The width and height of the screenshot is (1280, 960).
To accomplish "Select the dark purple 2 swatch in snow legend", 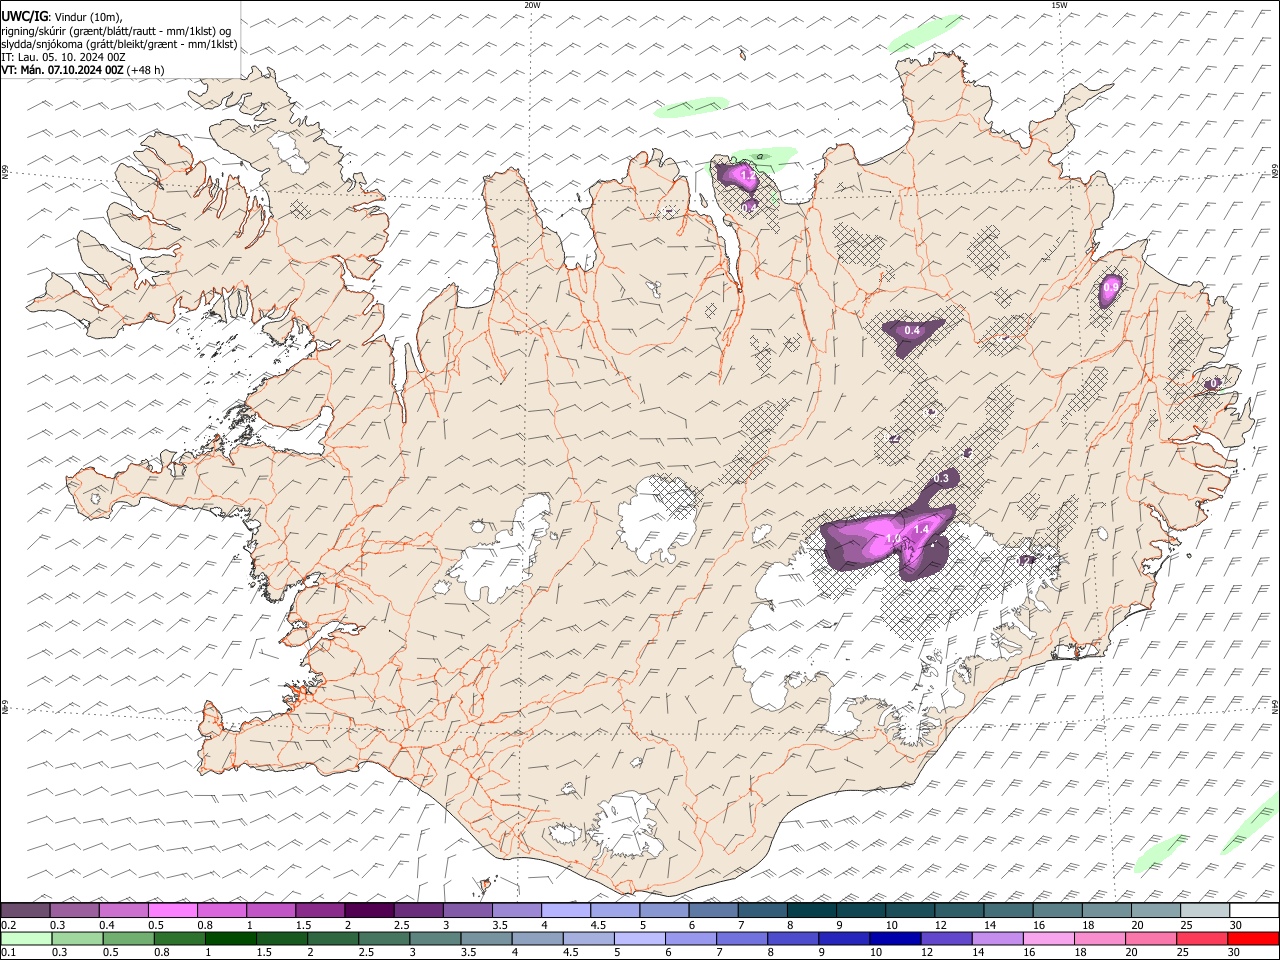I will (x=370, y=910).
